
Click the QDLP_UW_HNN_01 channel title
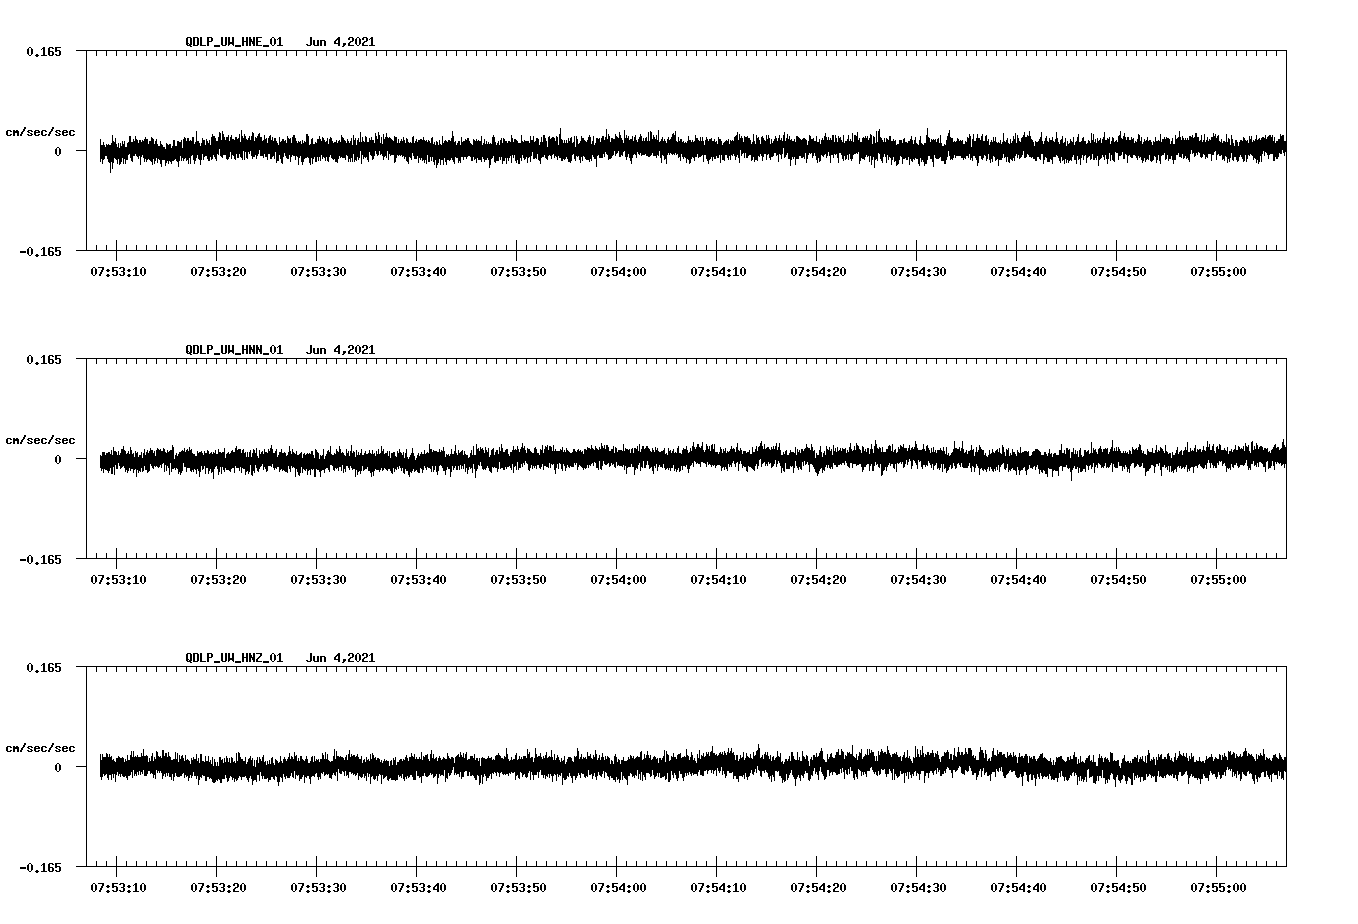click(234, 350)
